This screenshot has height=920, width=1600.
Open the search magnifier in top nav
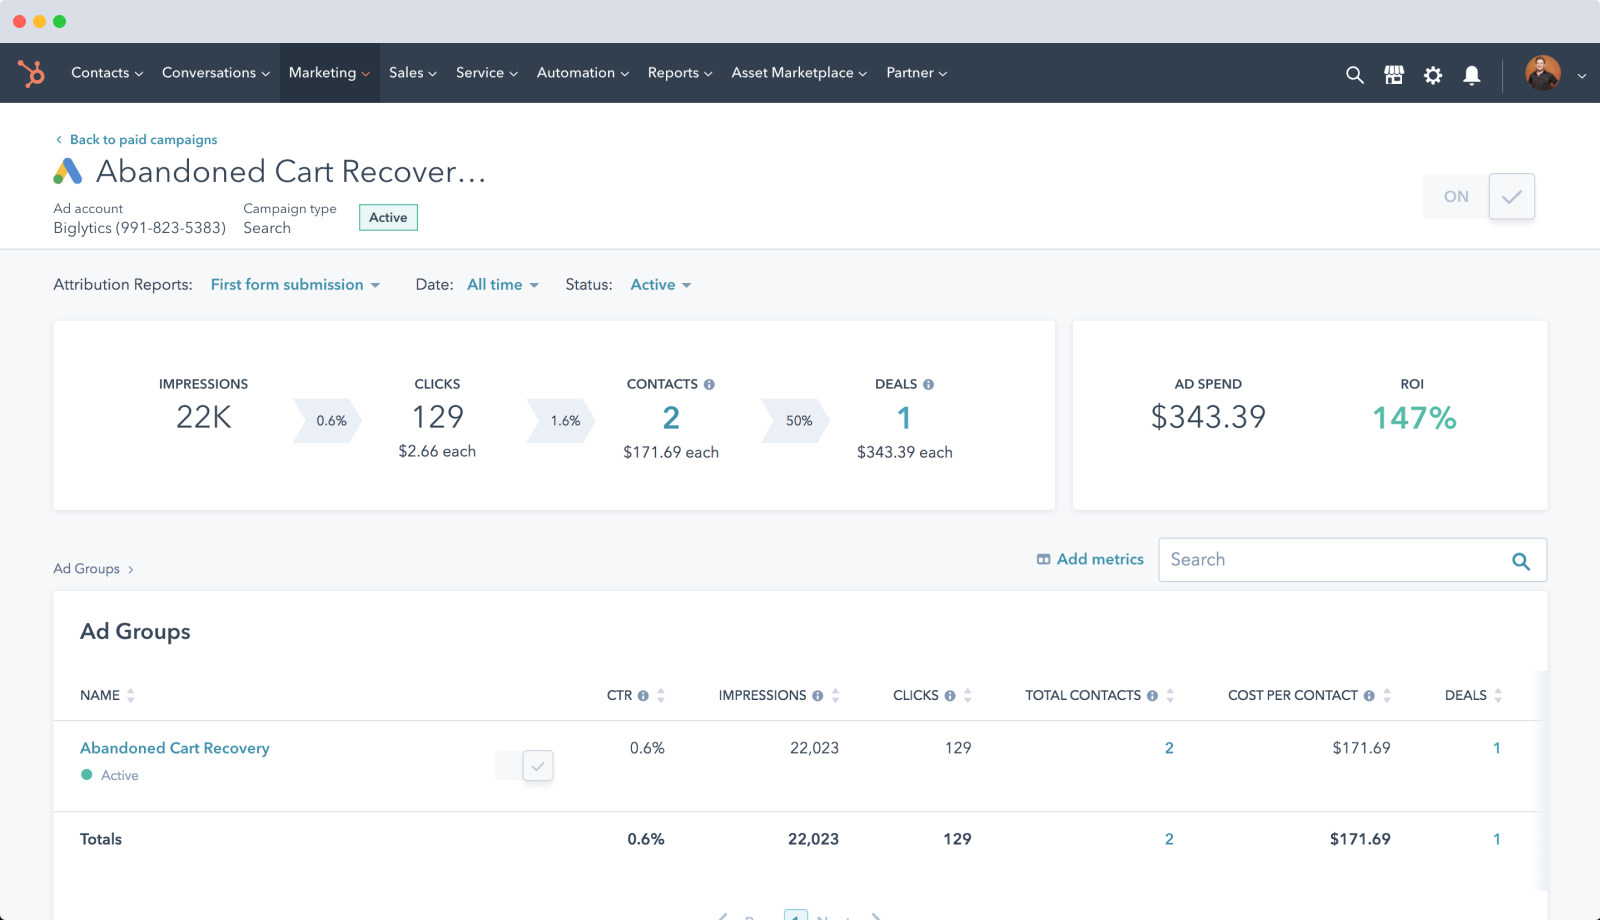click(1355, 74)
